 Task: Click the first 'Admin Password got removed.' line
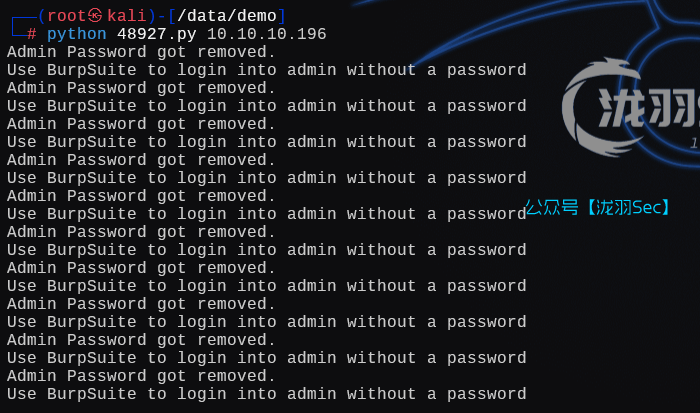(x=141, y=52)
